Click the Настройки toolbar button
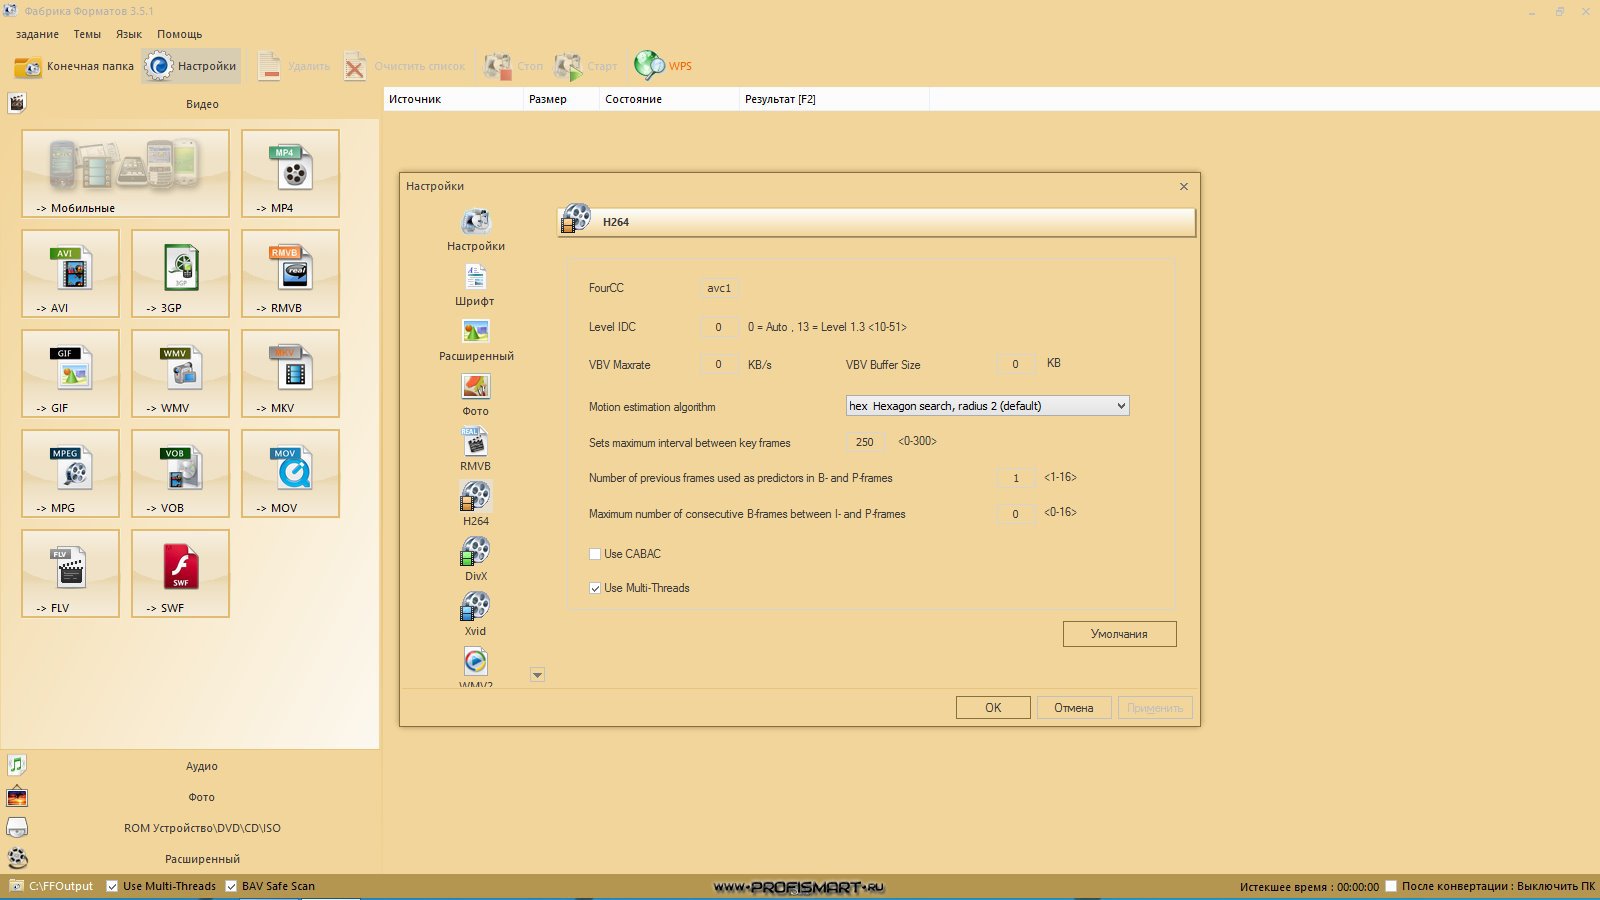This screenshot has height=900, width=1600. click(191, 66)
